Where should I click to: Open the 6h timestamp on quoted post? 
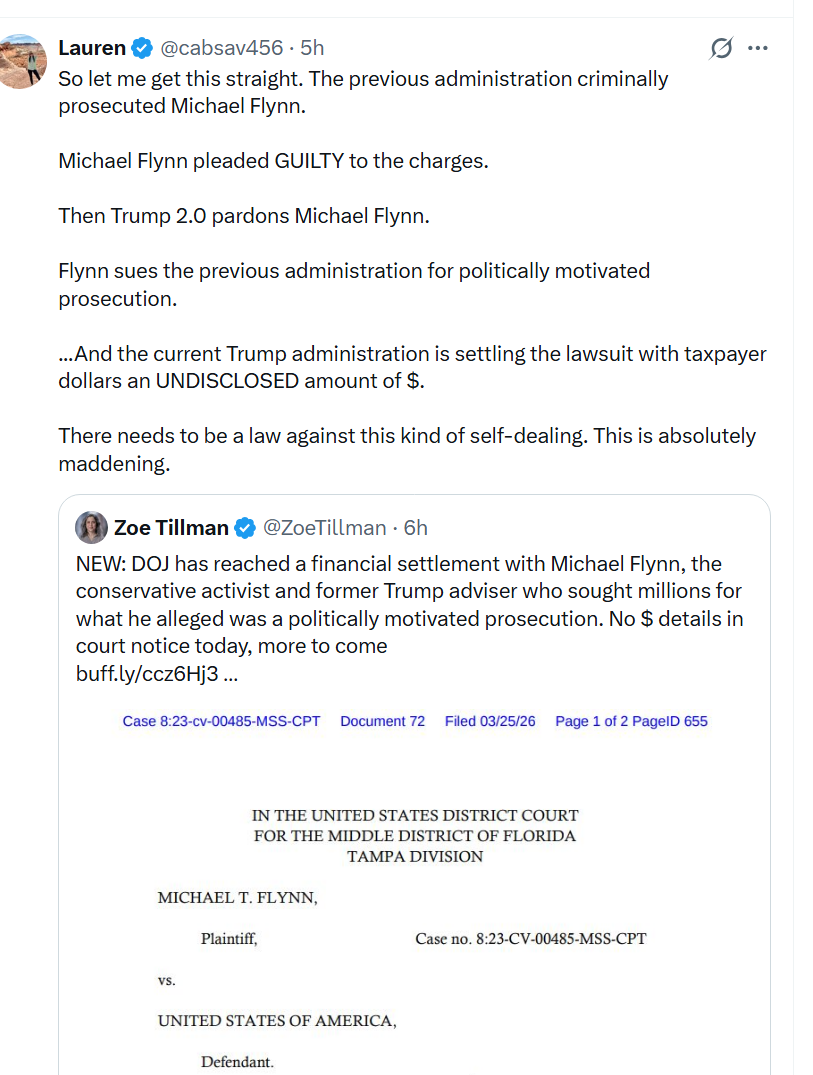tap(415, 527)
